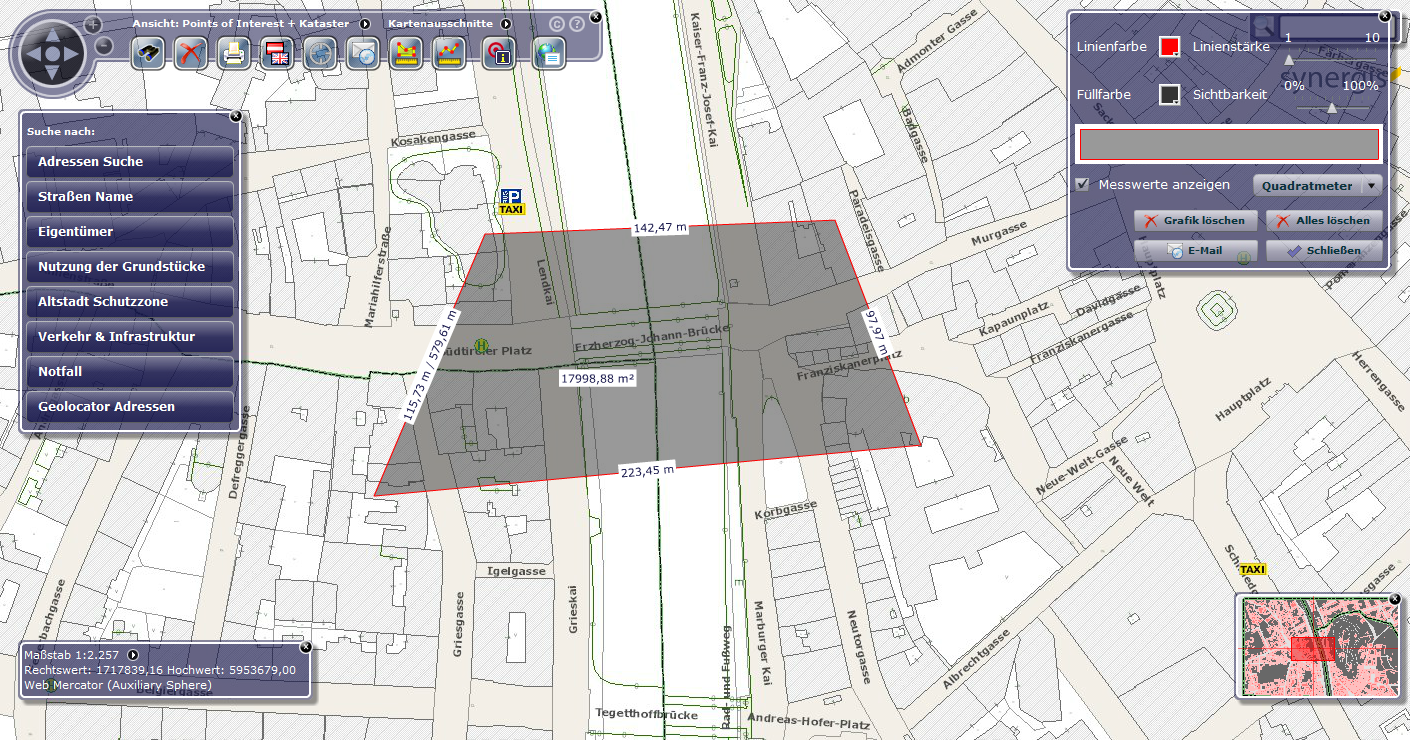This screenshot has height=740, width=1410.
Task: Click the binoculars search tool icon
Action: 149,53
